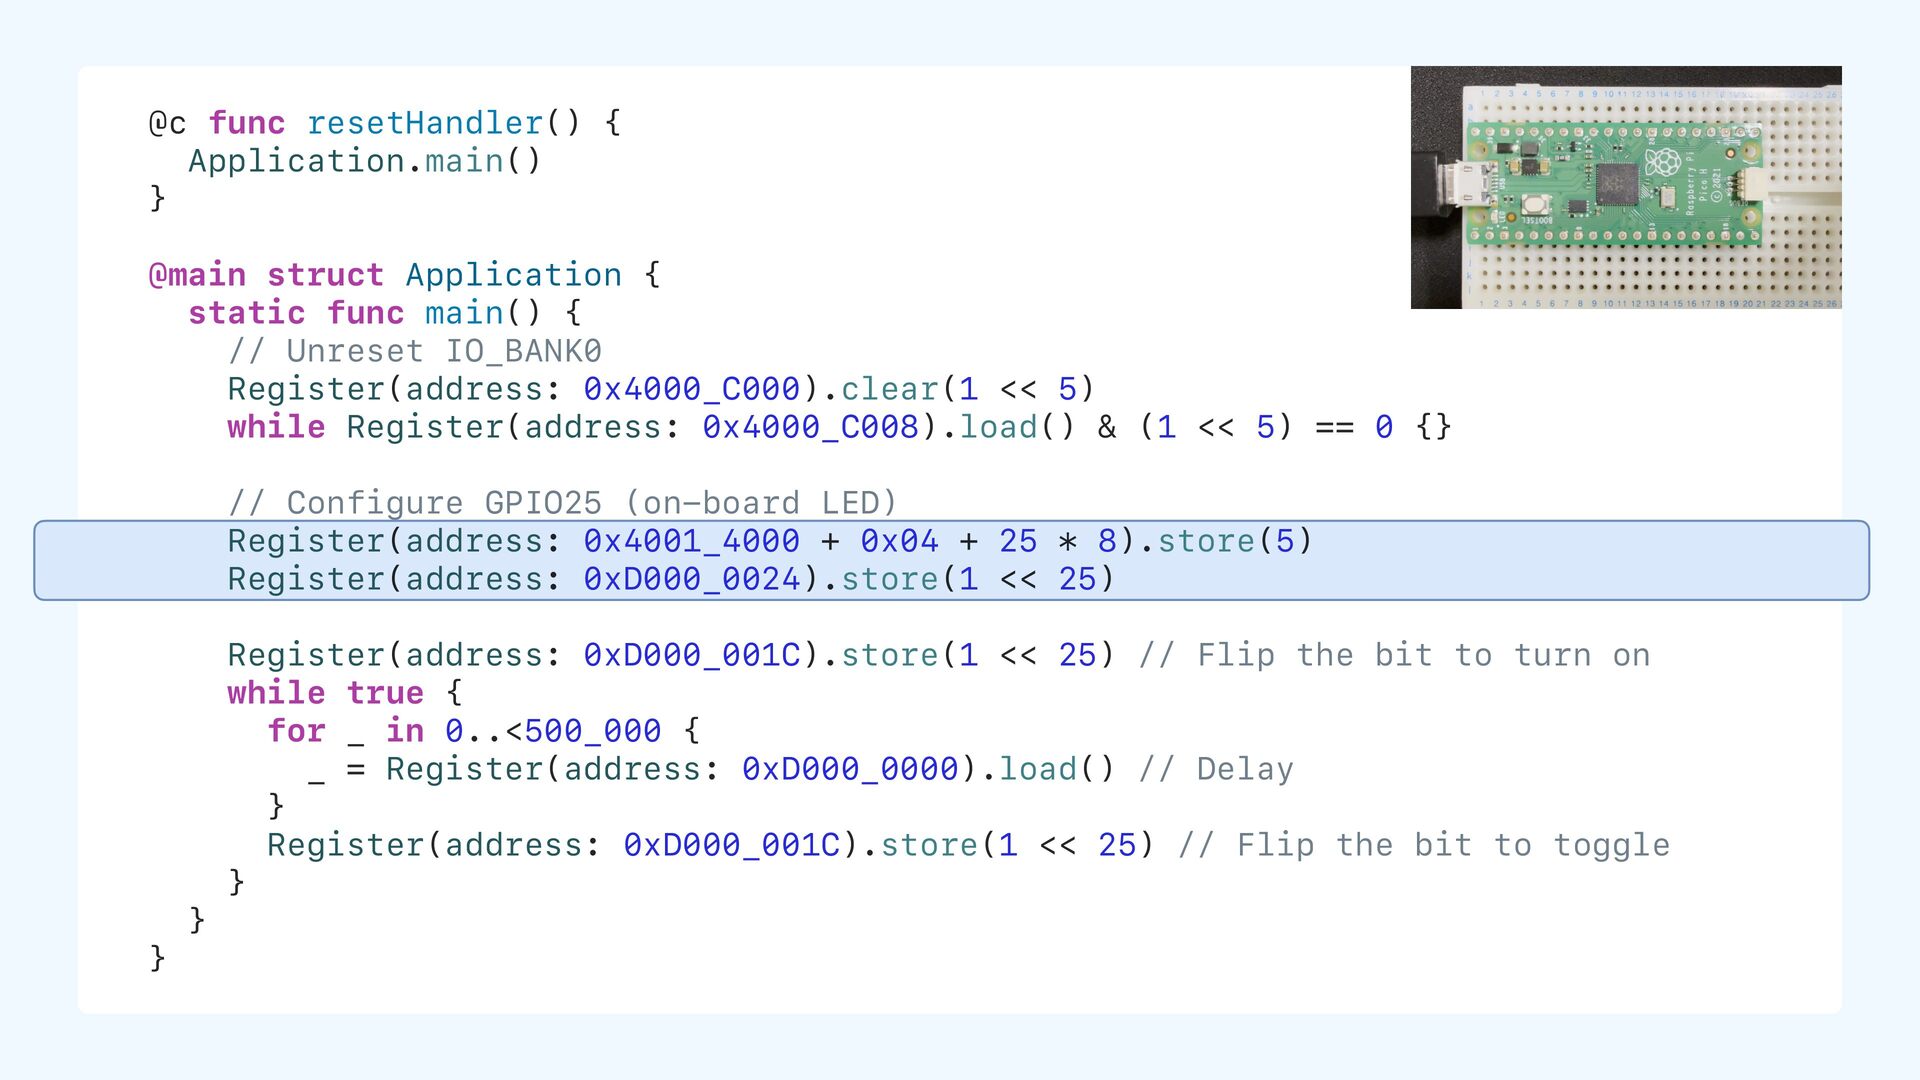Click the '// Unreset IO_BANK0' comment
1920x1080 pixels.
point(414,351)
